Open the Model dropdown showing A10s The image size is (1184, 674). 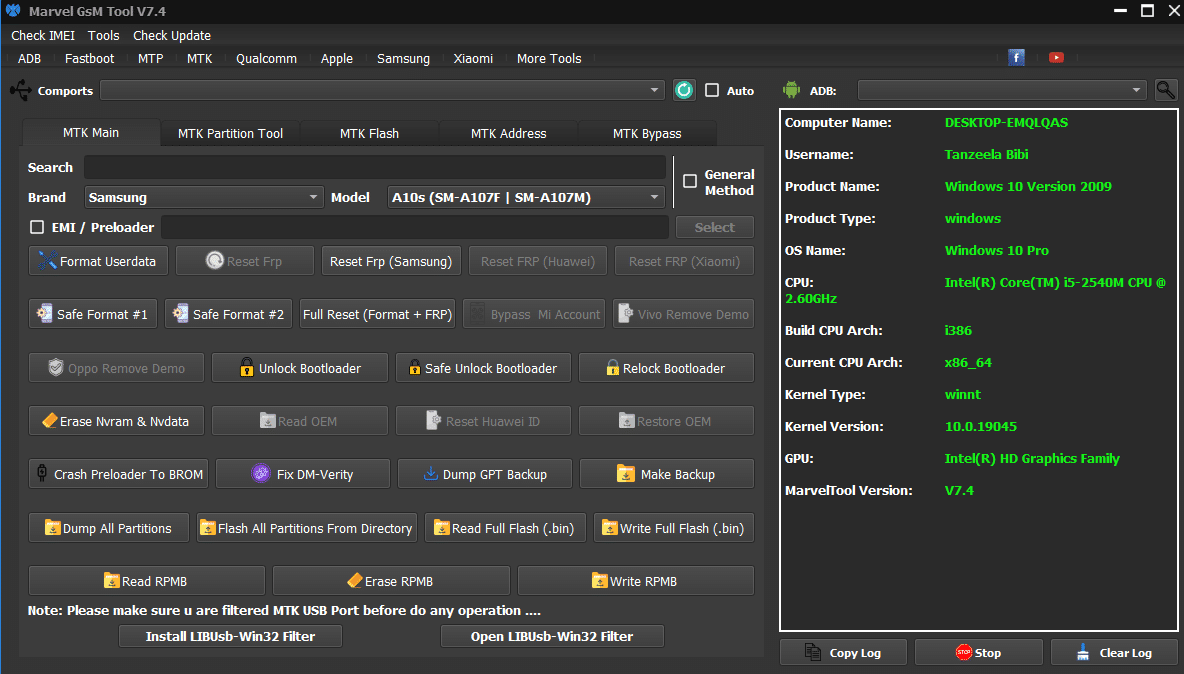click(x=526, y=197)
